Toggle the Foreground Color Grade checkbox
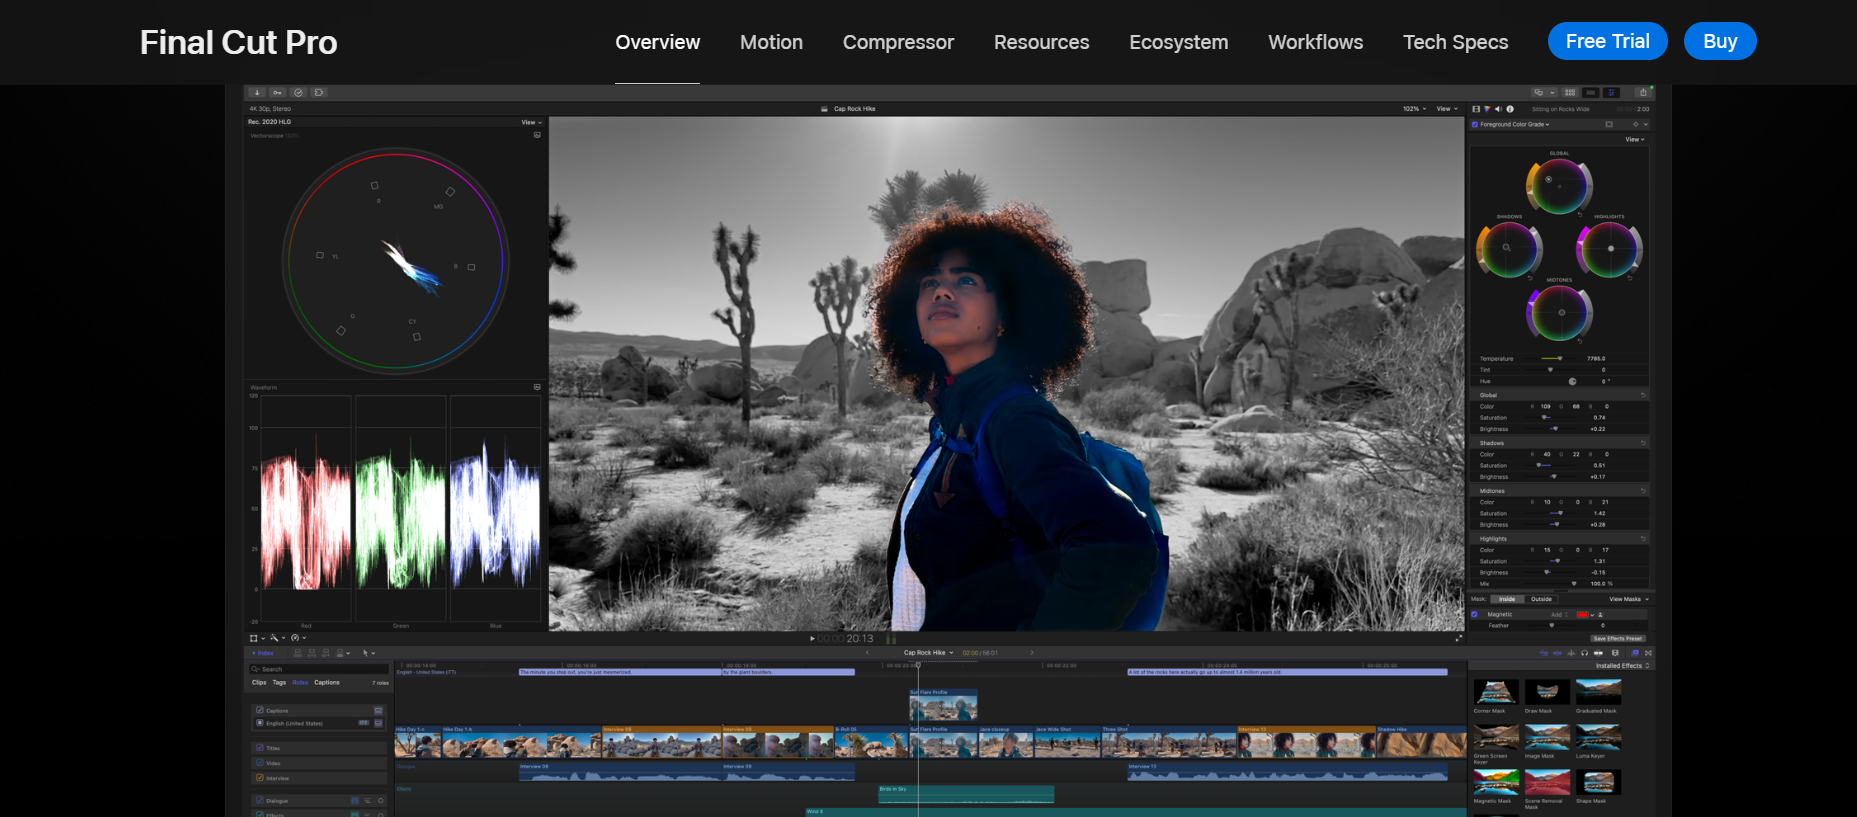The width and height of the screenshot is (1857, 817). [x=1475, y=125]
